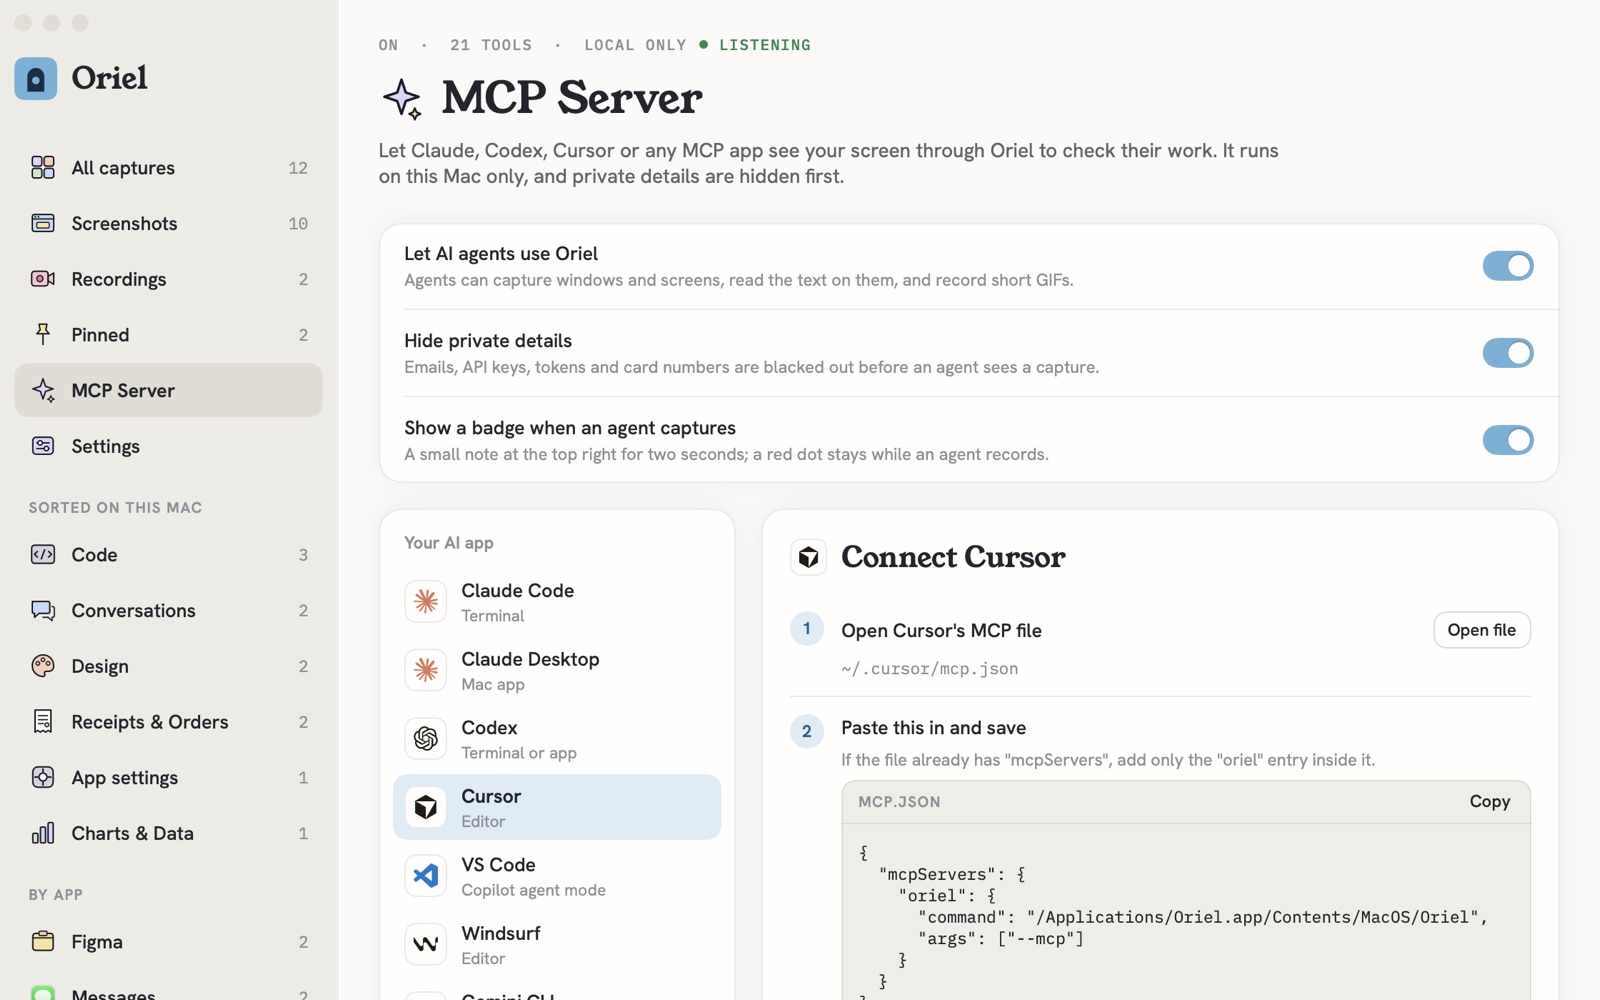The height and width of the screenshot is (1000, 1600).
Task: Click the LISTENING status label
Action: tap(765, 45)
